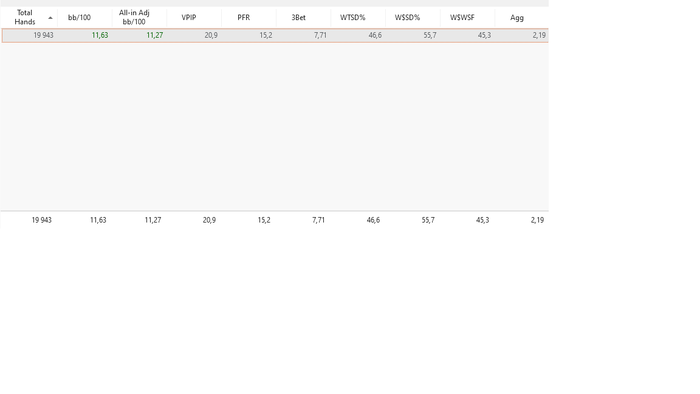Click 2,19 Agg cell in highlighted row
Screen dimensions: 700x394
(x=539, y=35)
